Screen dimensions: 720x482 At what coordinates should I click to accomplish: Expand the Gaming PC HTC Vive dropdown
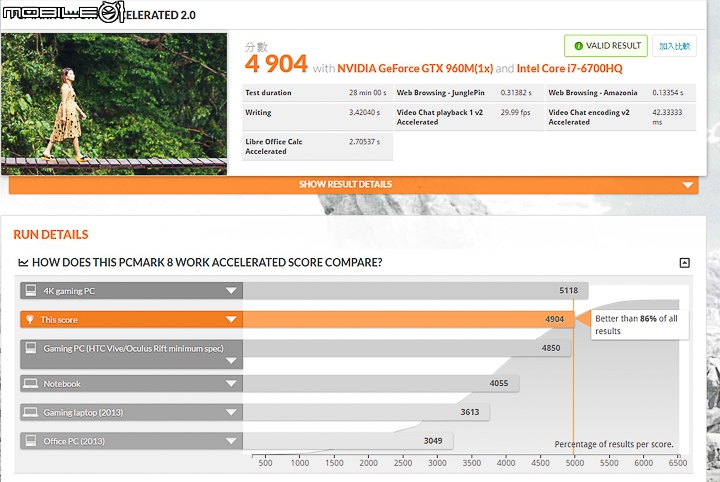pyautogui.click(x=231, y=361)
